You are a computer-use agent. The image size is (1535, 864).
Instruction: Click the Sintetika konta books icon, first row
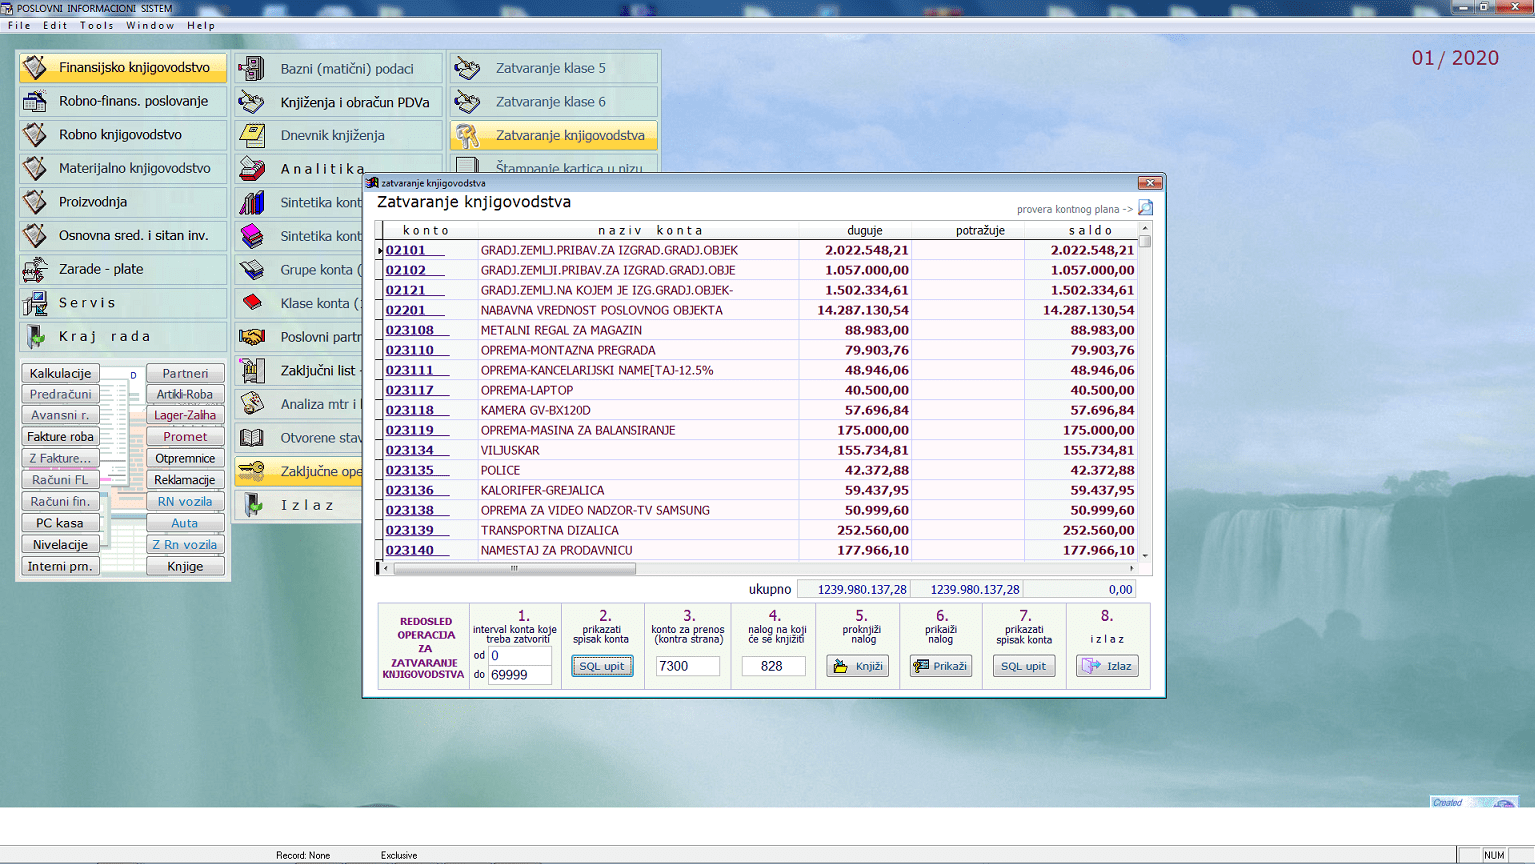click(x=252, y=202)
